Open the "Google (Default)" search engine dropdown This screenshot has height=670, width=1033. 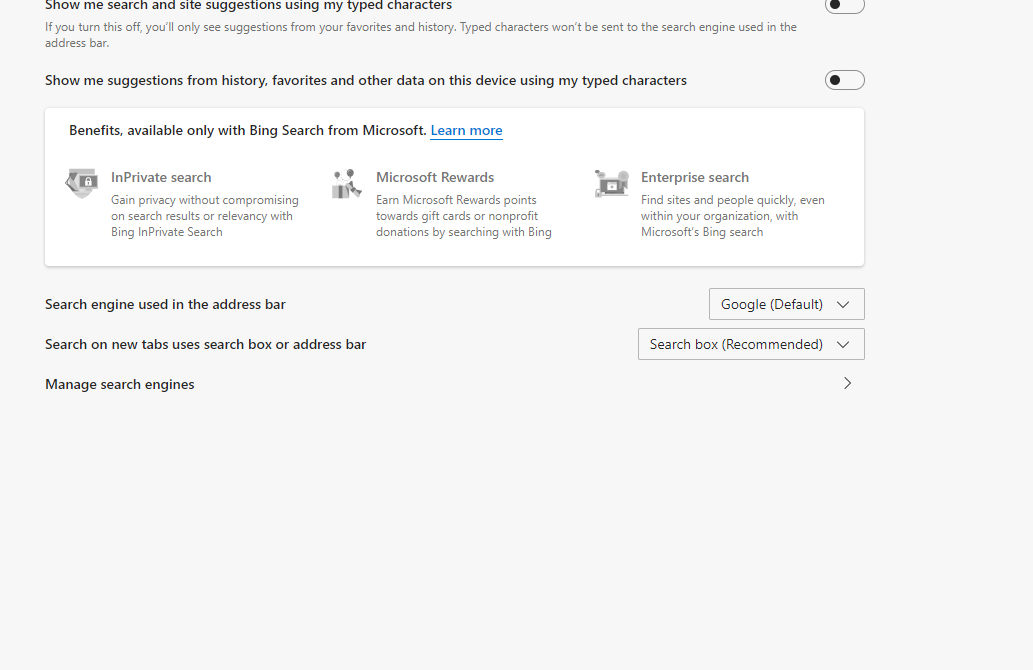coord(786,304)
